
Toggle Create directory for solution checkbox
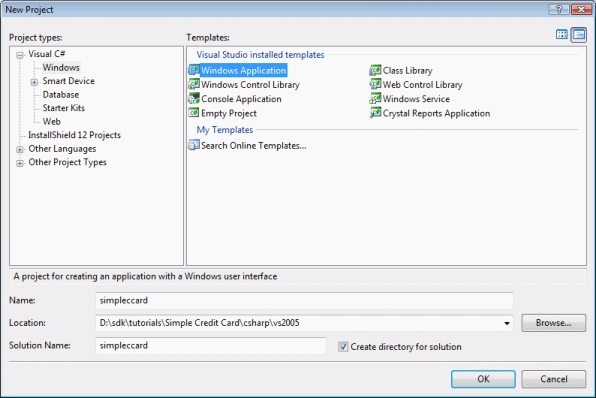343,346
